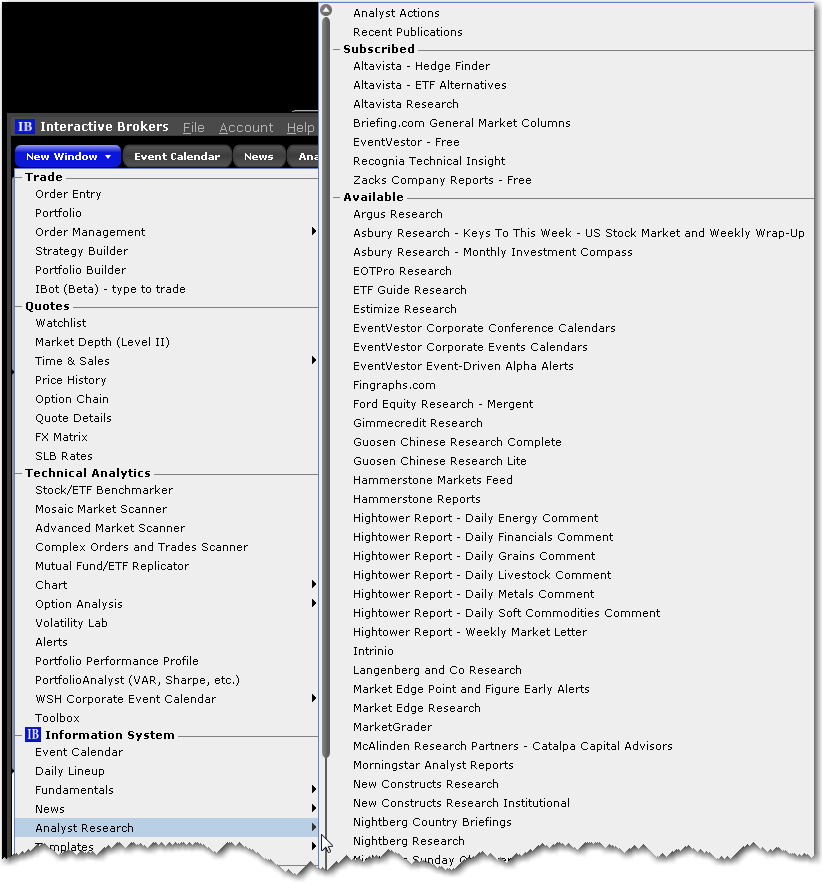Open FX Matrix

point(61,437)
